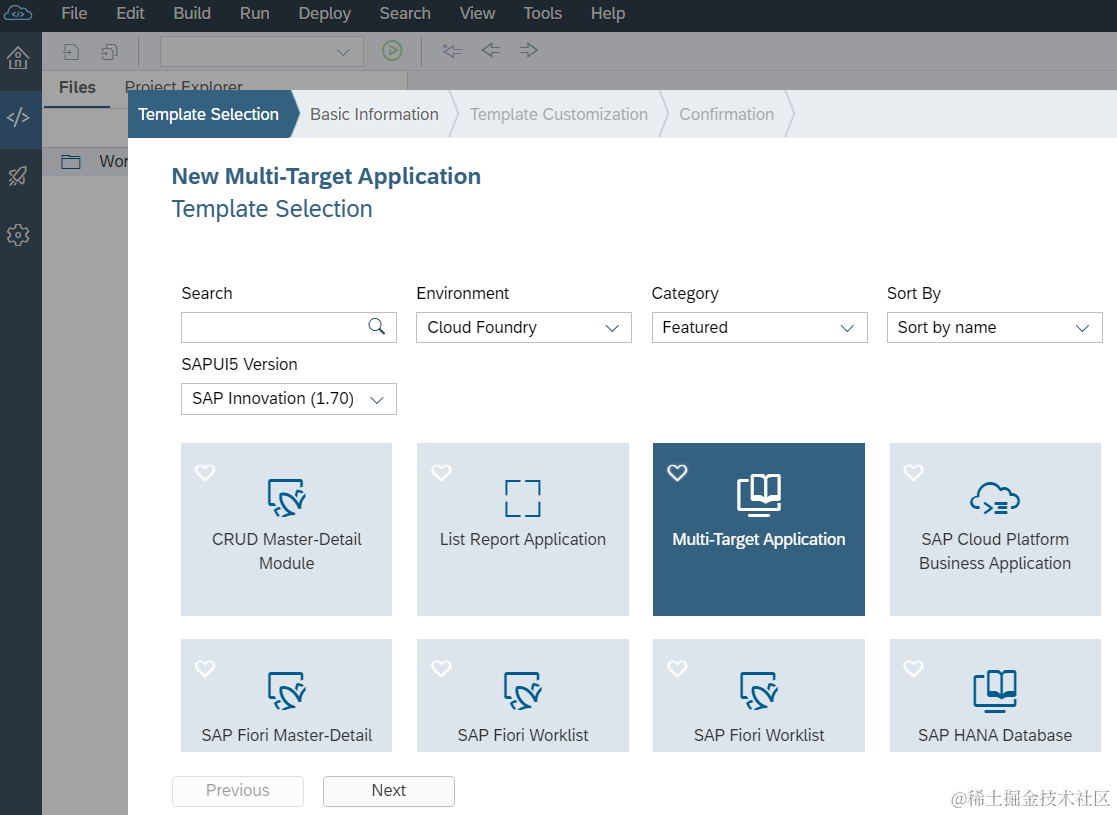Screen dimensions: 1117x815
Task: Click the List Report Application bracket icon
Action: click(x=523, y=498)
